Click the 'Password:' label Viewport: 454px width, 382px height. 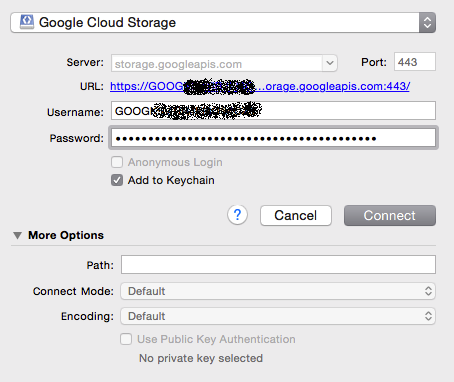click(77, 138)
